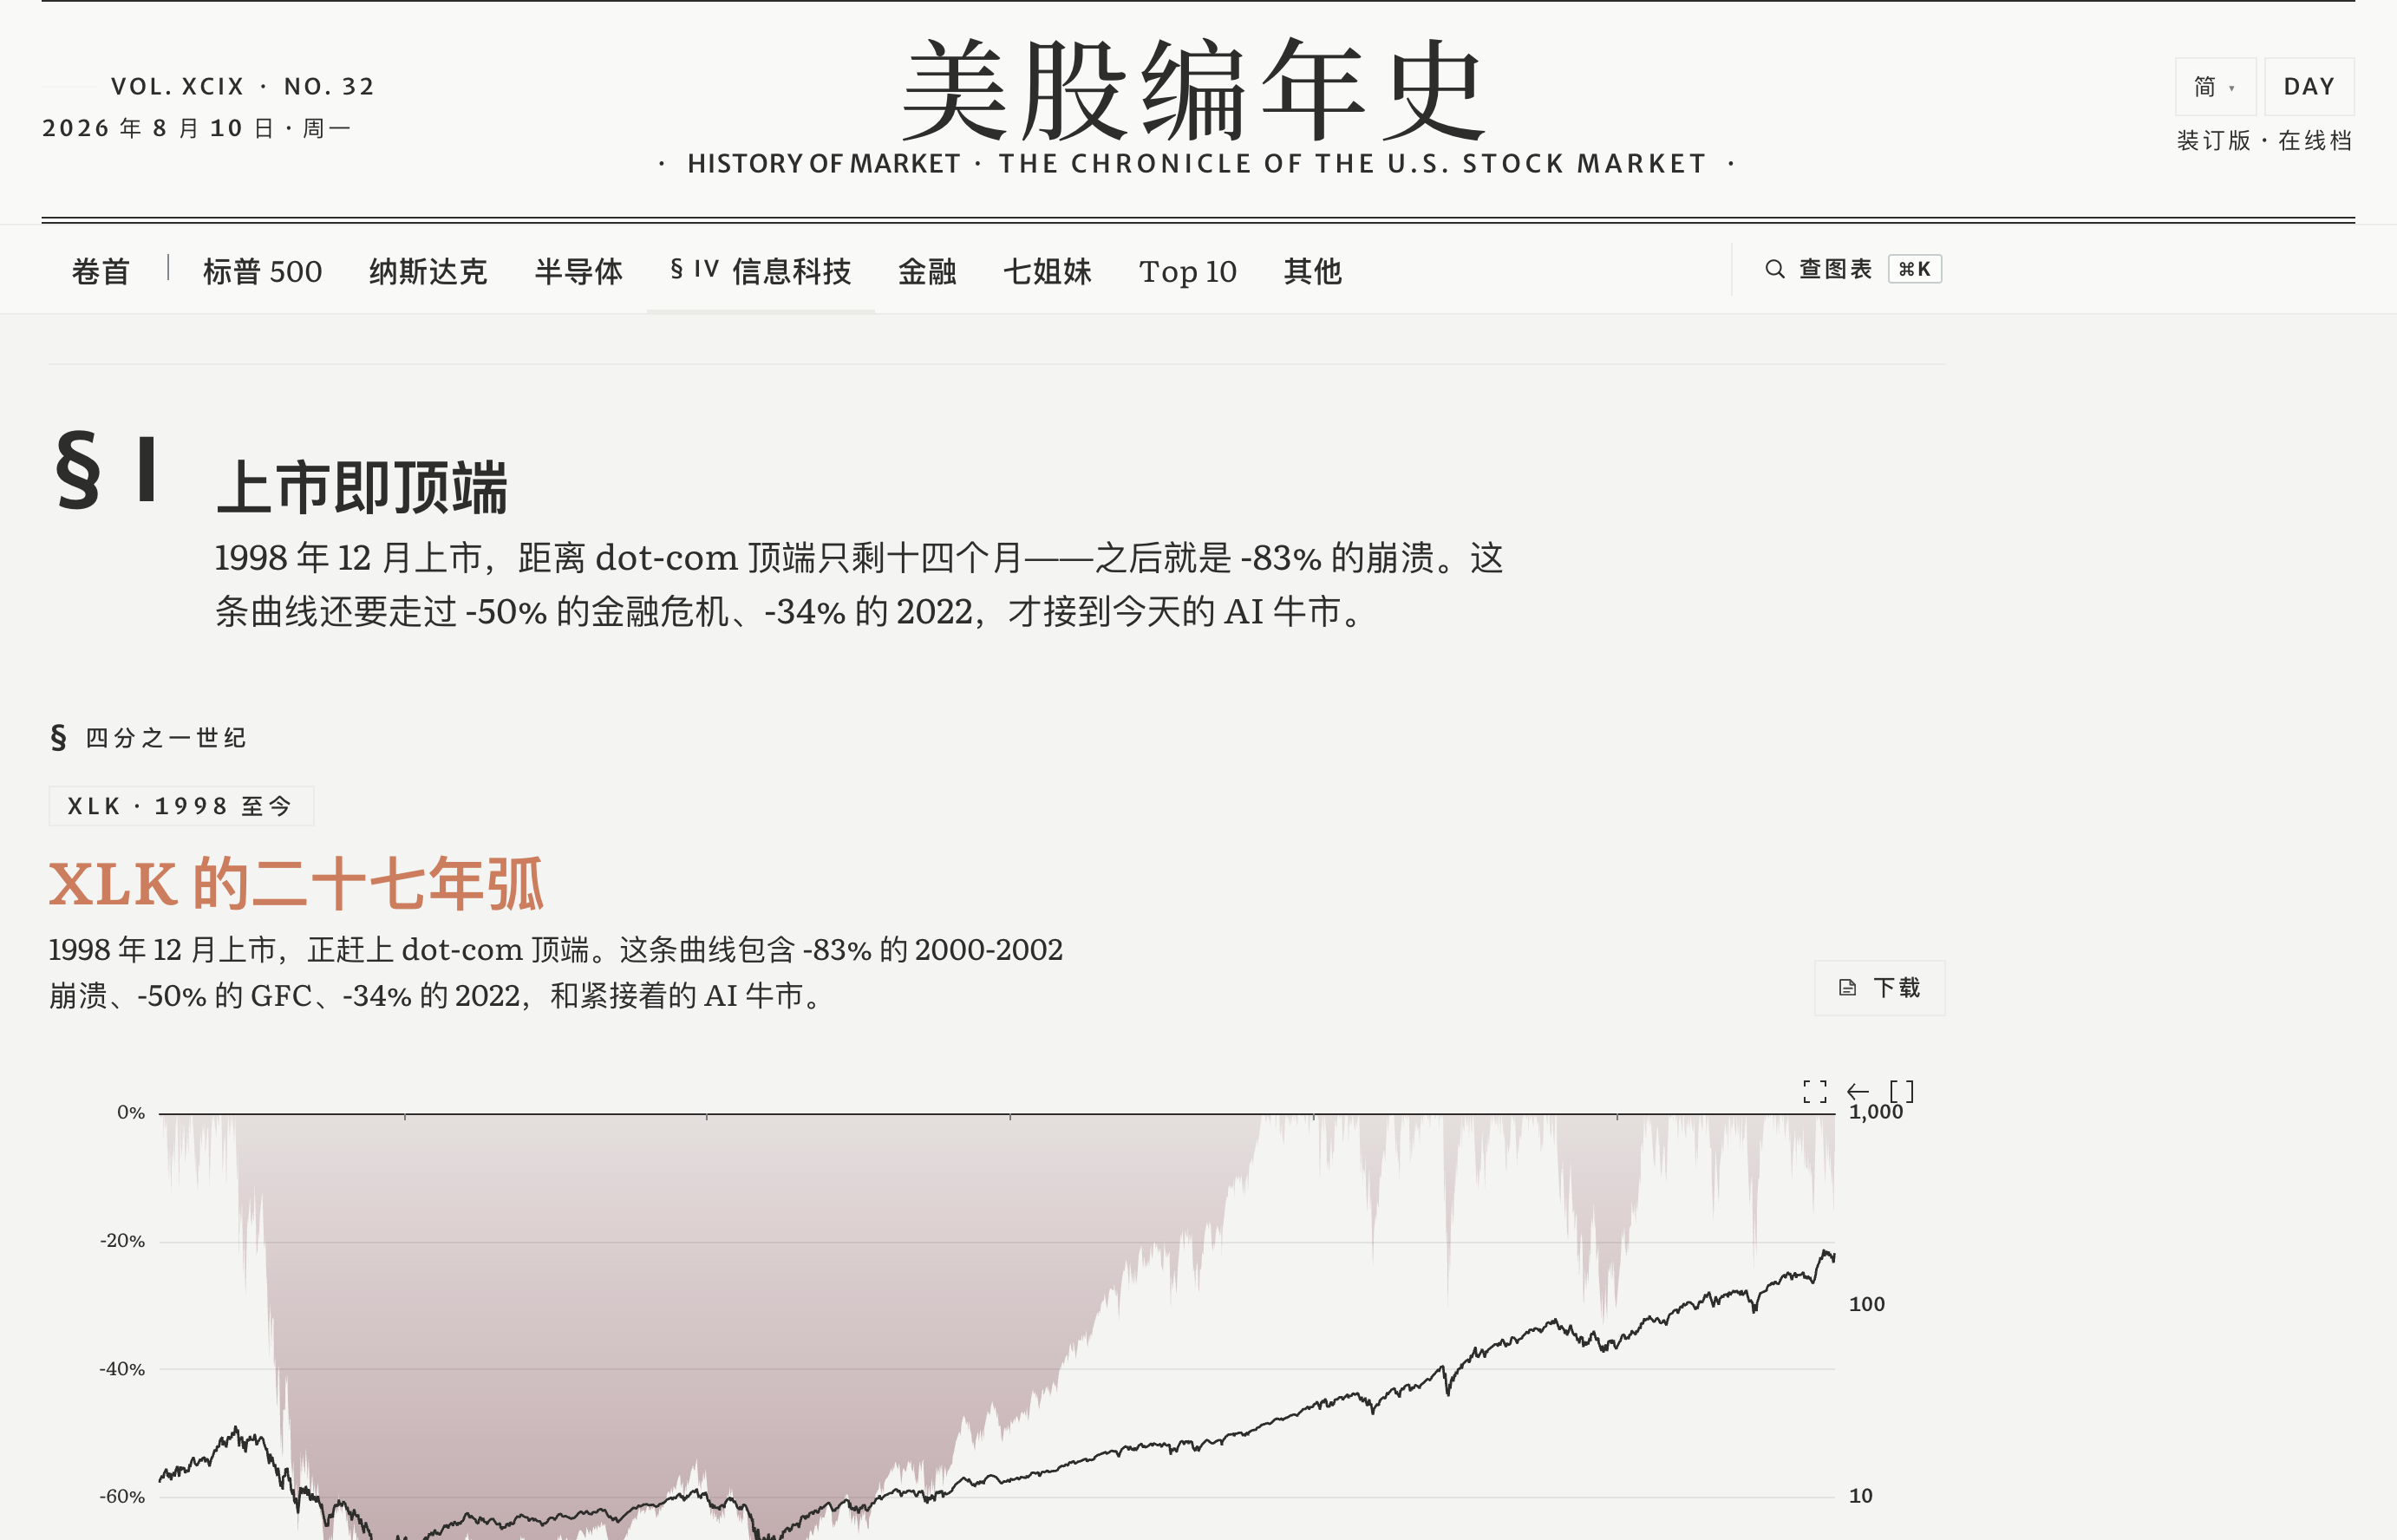2397x1540 pixels.
Task: Select the § IV 信息科技 tab
Action: click(760, 271)
